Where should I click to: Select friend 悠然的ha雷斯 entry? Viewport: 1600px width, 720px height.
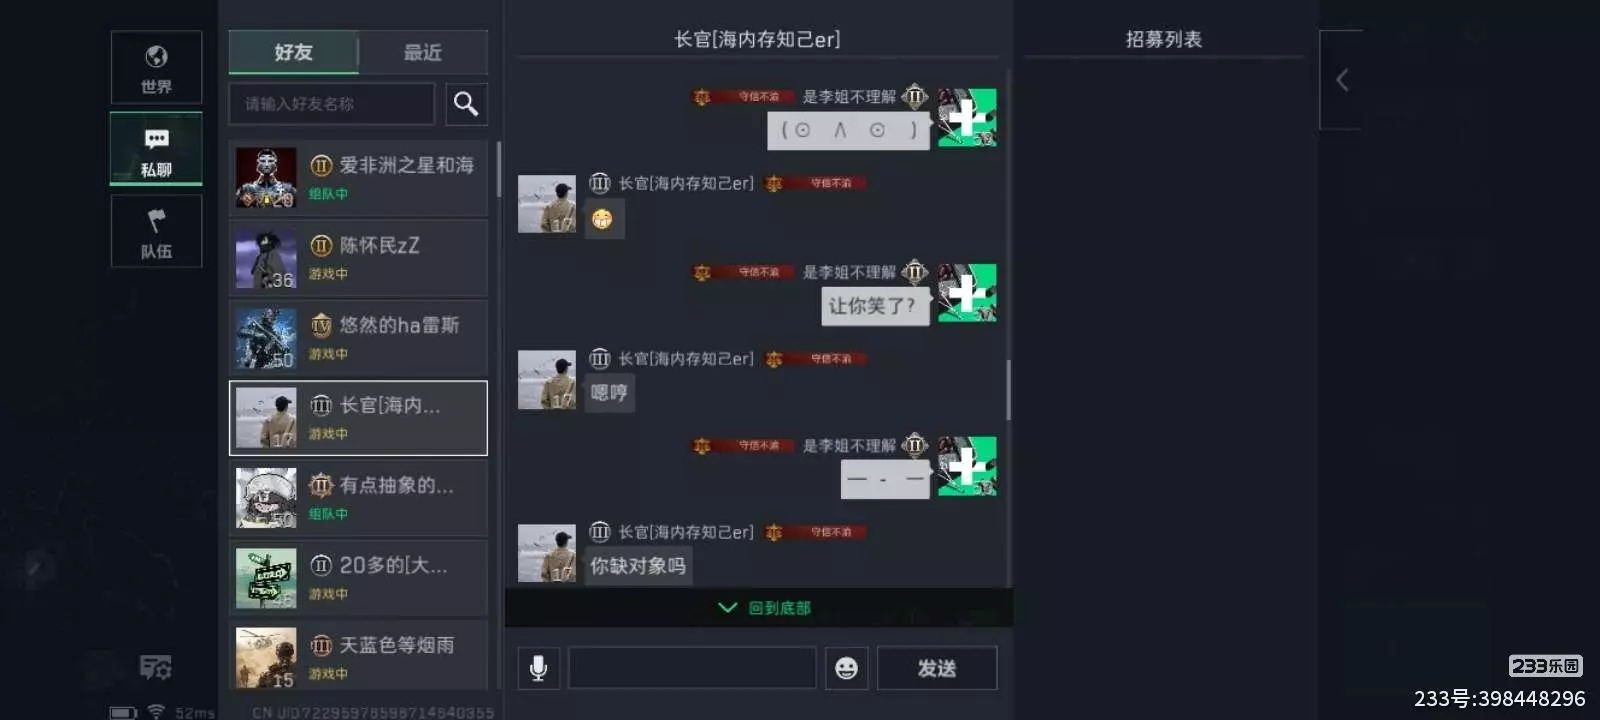click(x=358, y=338)
